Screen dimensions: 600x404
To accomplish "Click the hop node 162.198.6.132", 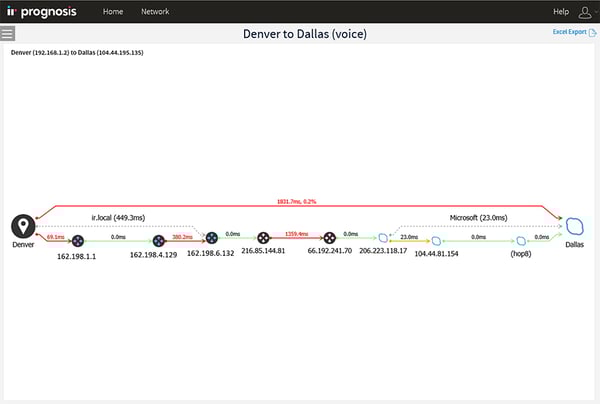I will 211,238.
